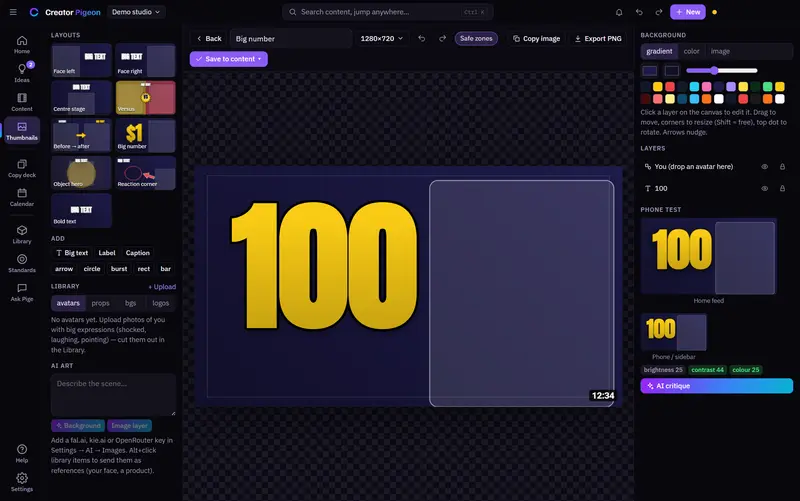This screenshot has height=501, width=800.
Task: Switch background to color tab
Action: 691,51
